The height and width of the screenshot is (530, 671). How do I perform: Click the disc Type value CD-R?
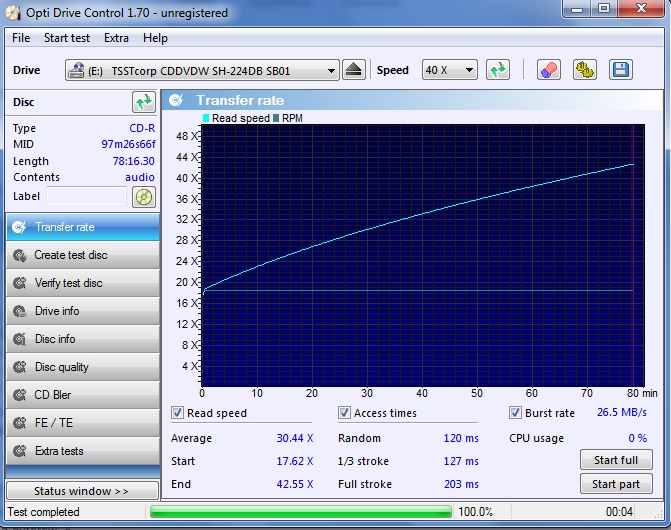click(x=142, y=128)
